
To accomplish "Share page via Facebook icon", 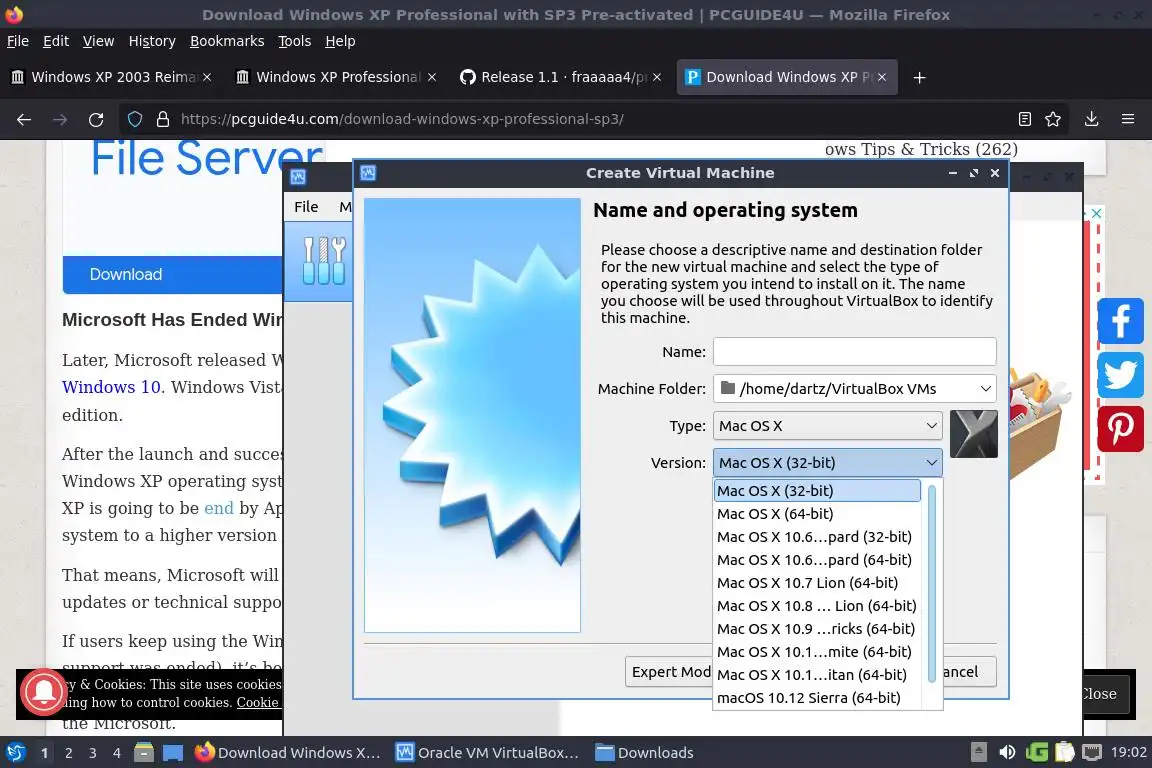I will [1120, 320].
